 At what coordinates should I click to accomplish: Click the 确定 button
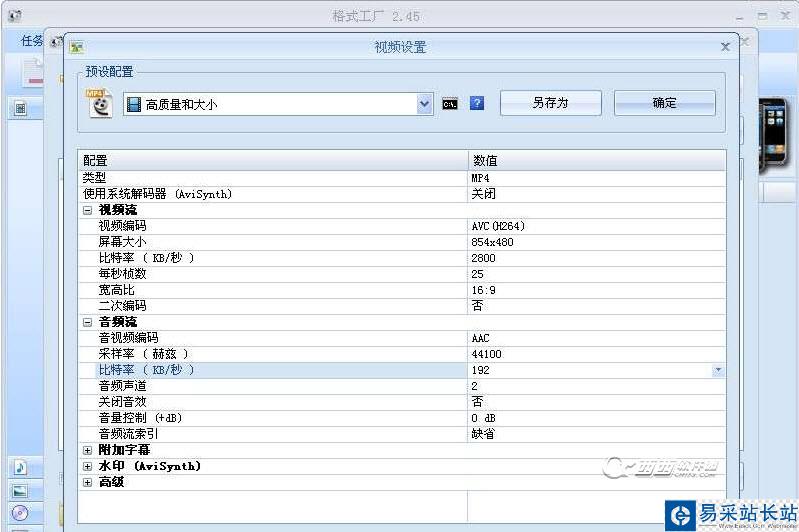pyautogui.click(x=664, y=103)
